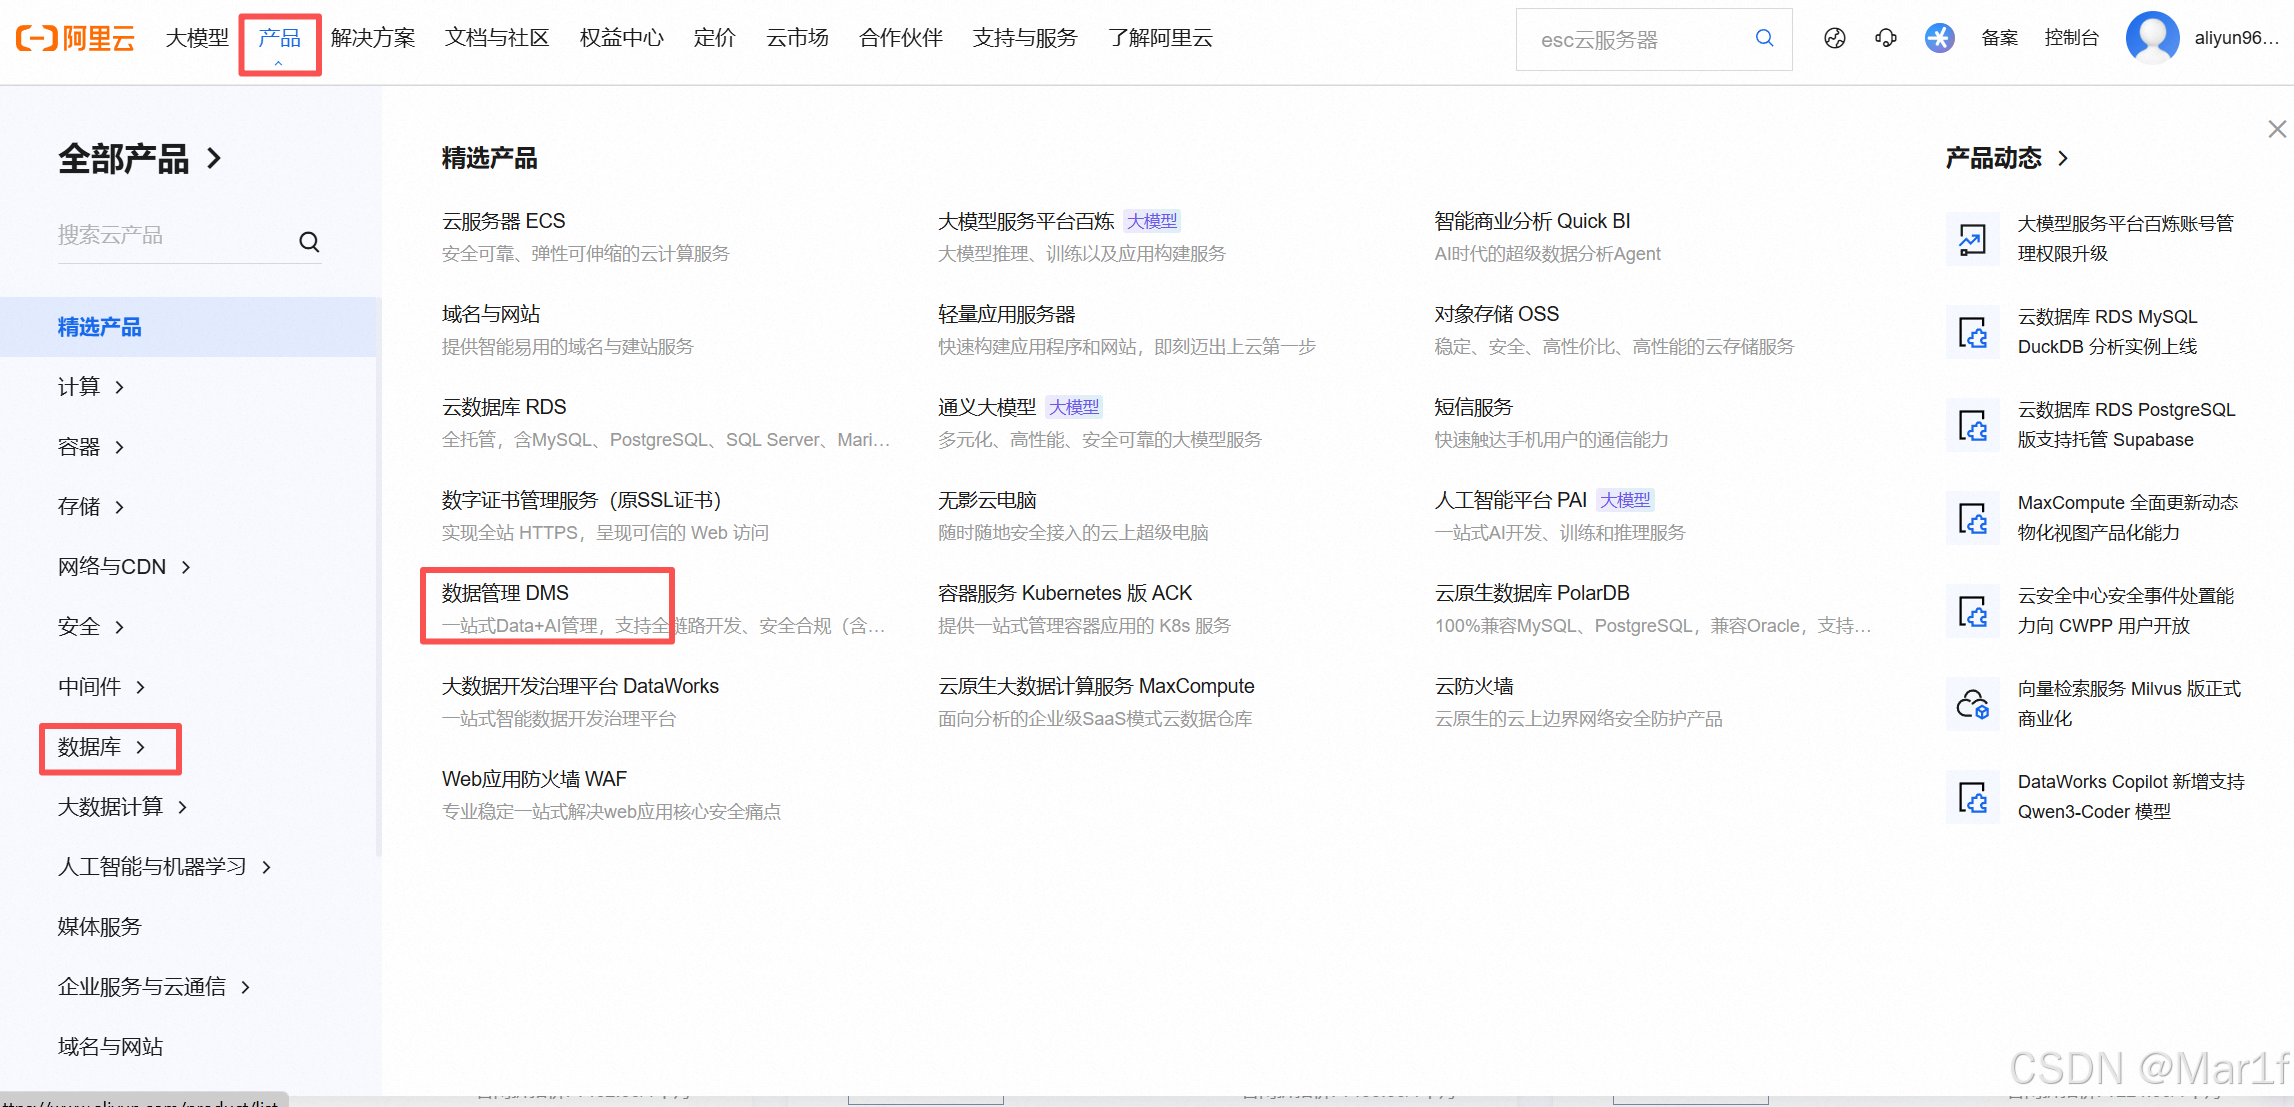Open 轻量应用服务器 product
Image resolution: width=2294 pixels, height=1107 pixels.
coord(1006,314)
